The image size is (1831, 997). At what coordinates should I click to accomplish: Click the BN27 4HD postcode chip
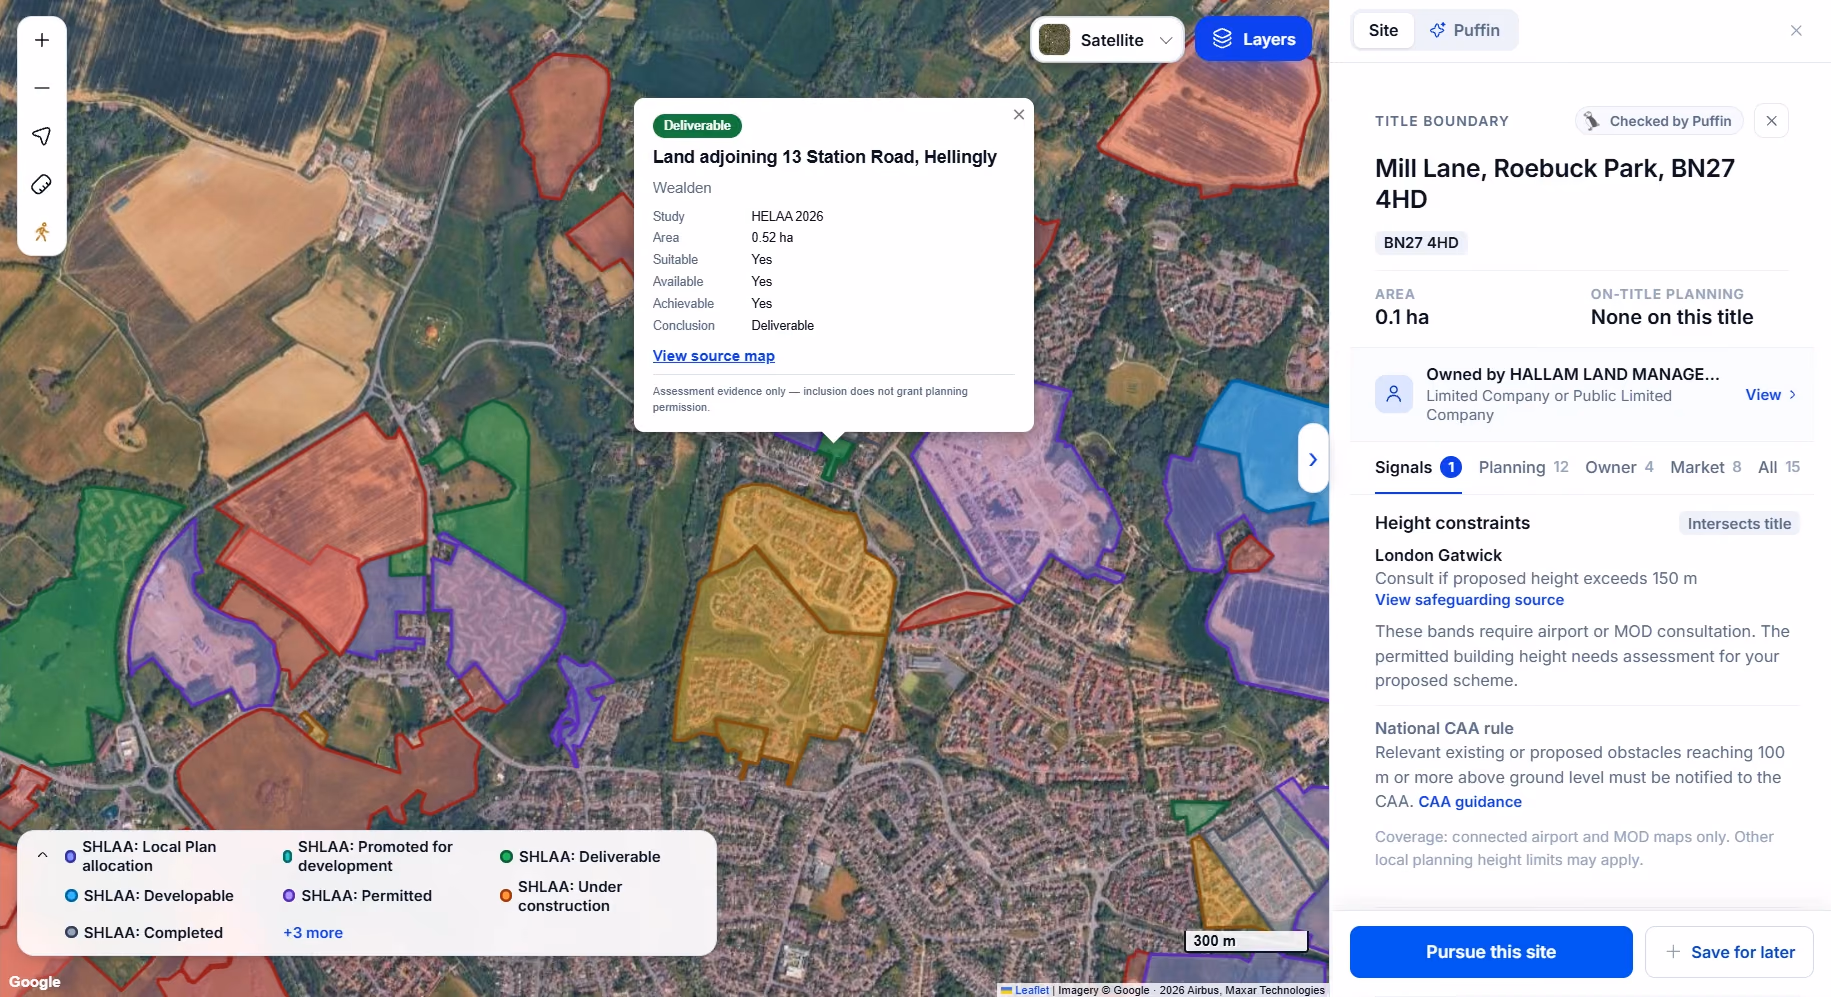[x=1421, y=243]
